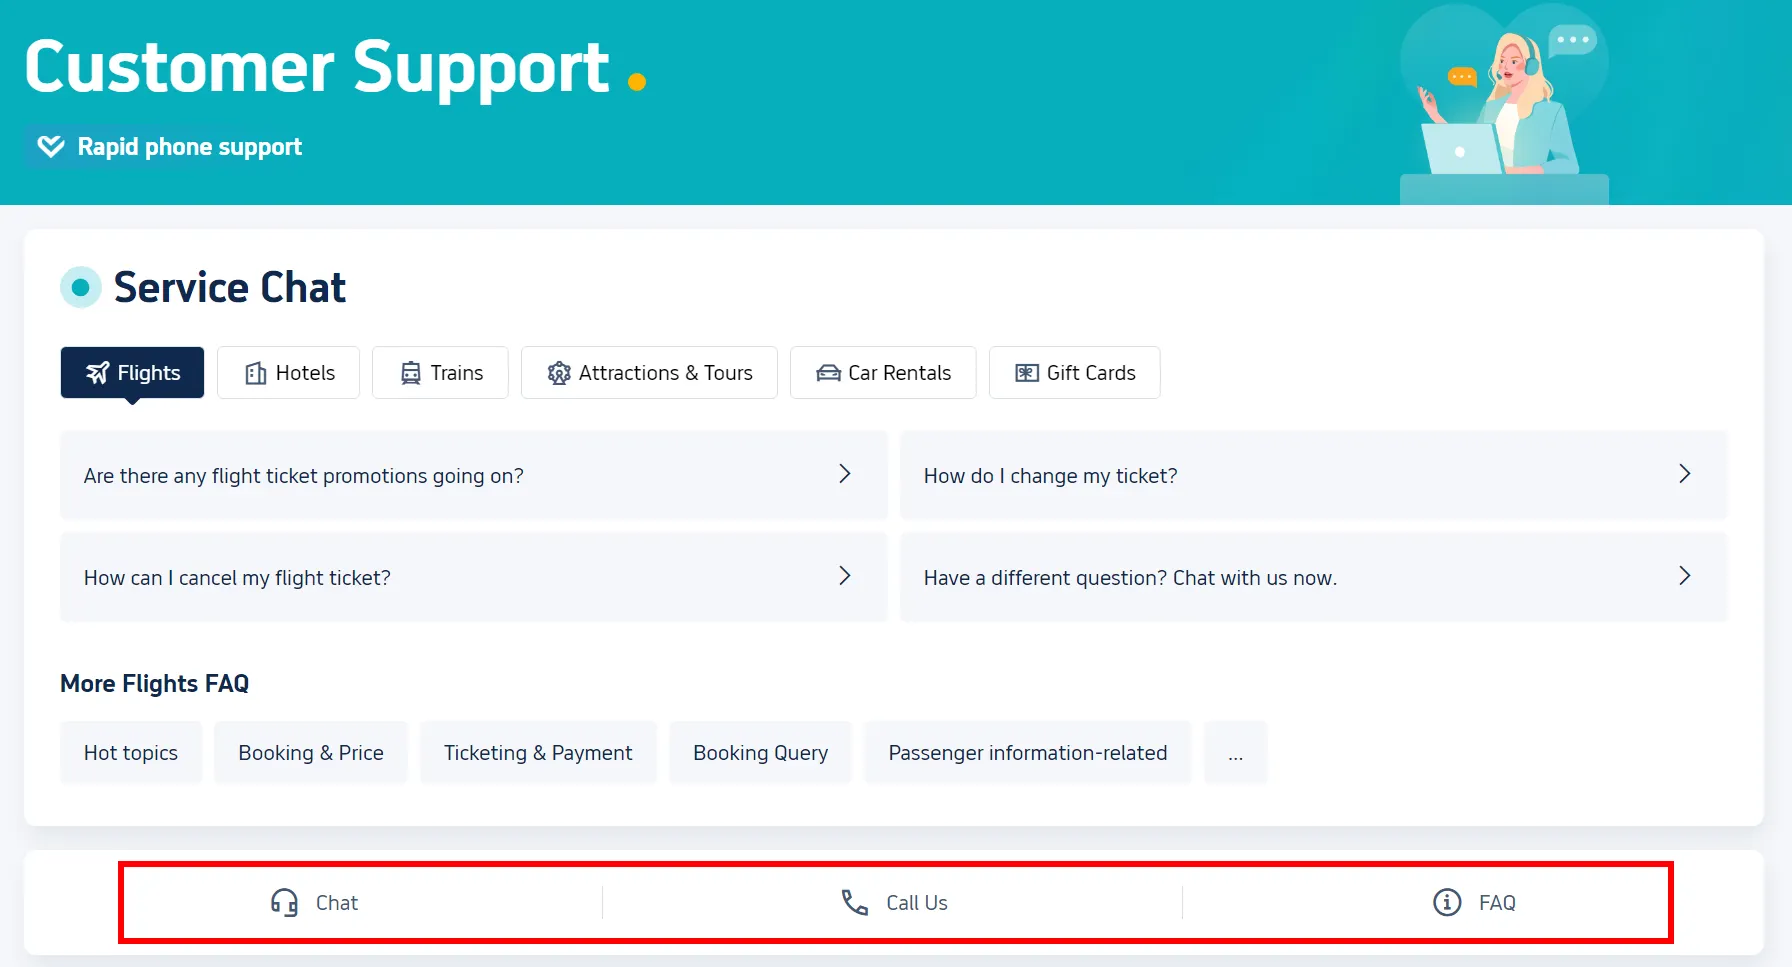Open the Hot topics FAQ category

click(x=131, y=753)
